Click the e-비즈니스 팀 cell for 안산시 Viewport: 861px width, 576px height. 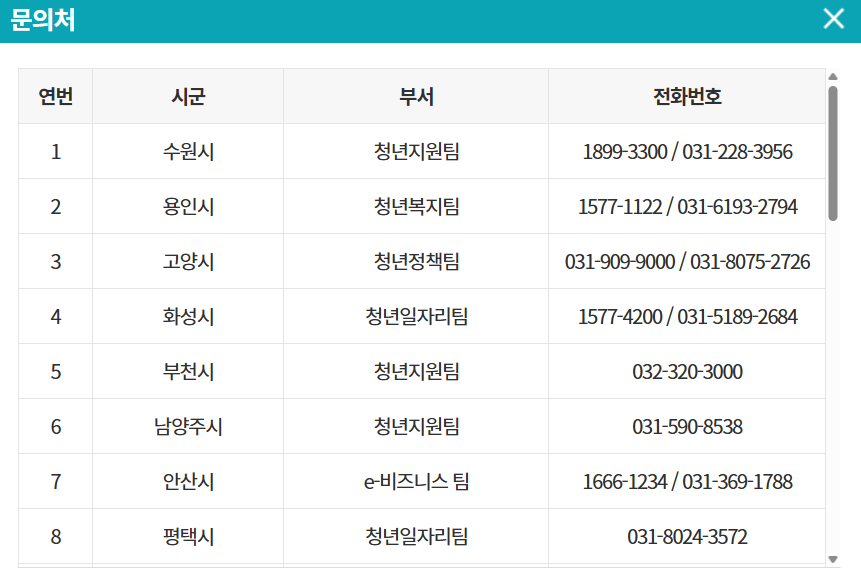tap(416, 481)
